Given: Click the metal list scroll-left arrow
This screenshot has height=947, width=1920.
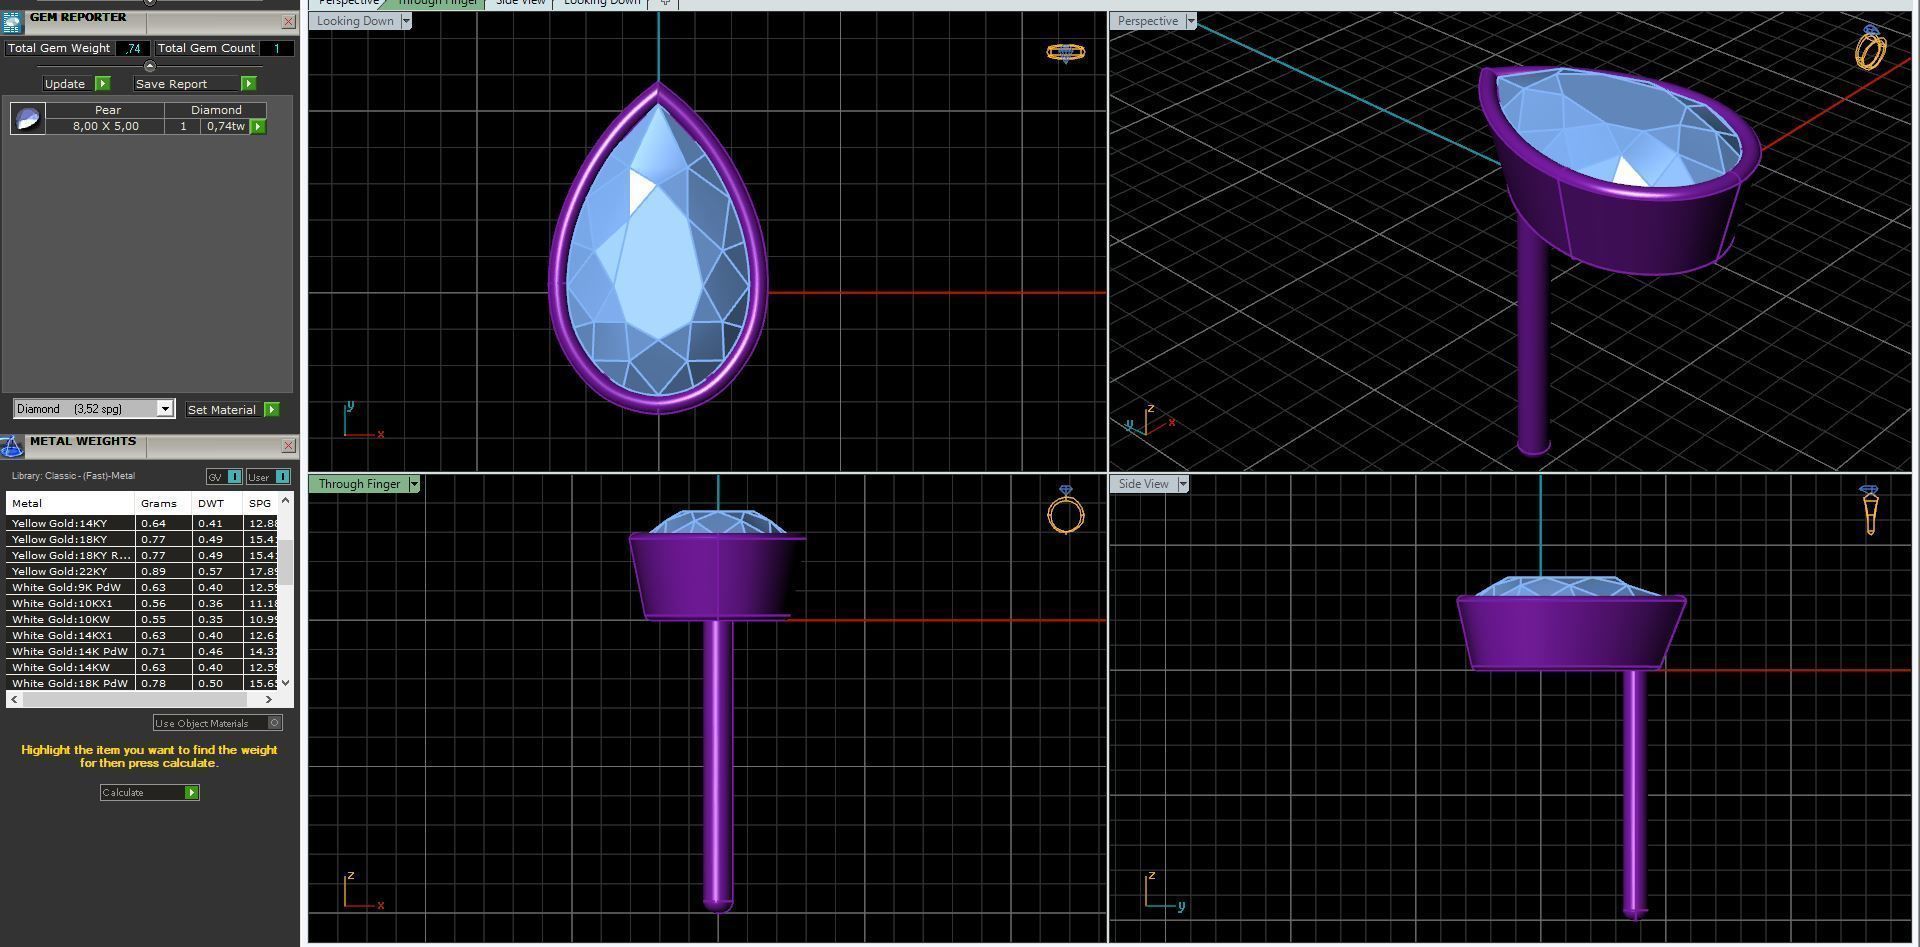Looking at the screenshot, I should pos(12,699).
